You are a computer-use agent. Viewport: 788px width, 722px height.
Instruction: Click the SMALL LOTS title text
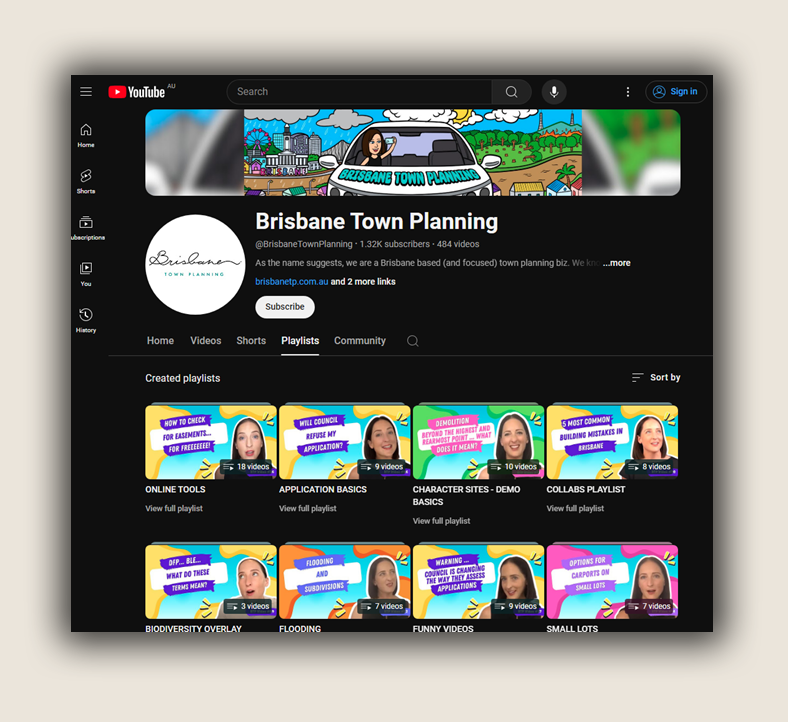[572, 628]
